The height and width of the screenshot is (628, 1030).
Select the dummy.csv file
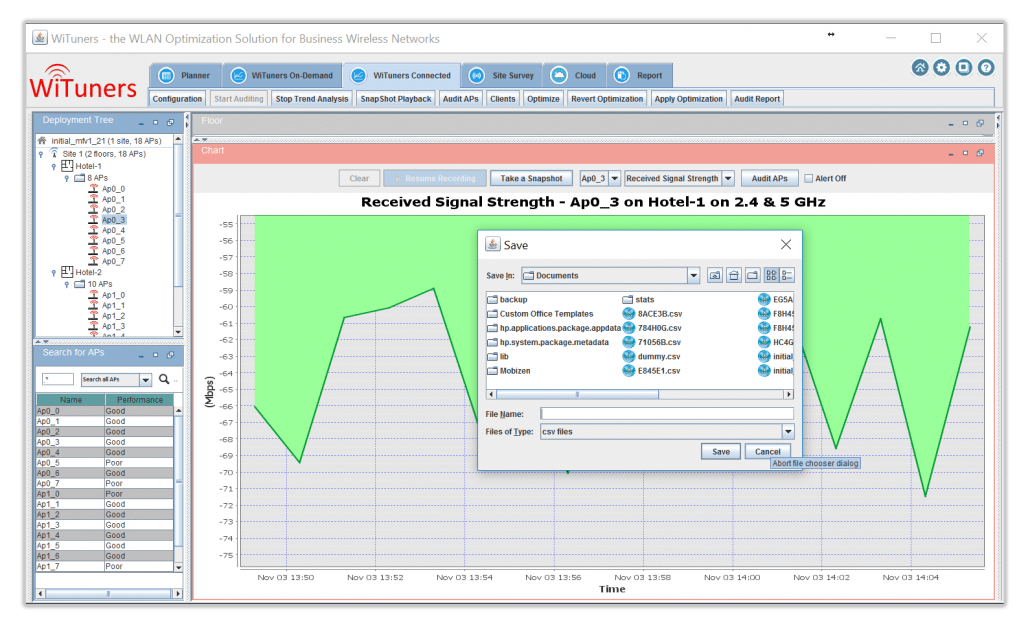click(x=651, y=357)
